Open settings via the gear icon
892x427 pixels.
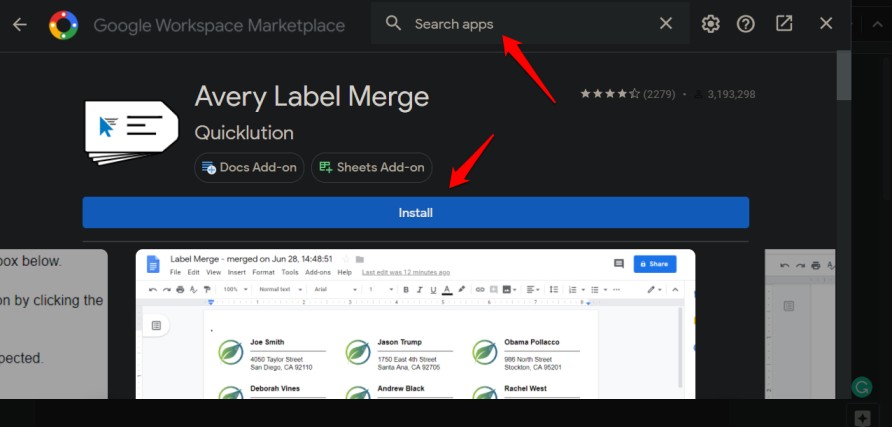pos(710,24)
